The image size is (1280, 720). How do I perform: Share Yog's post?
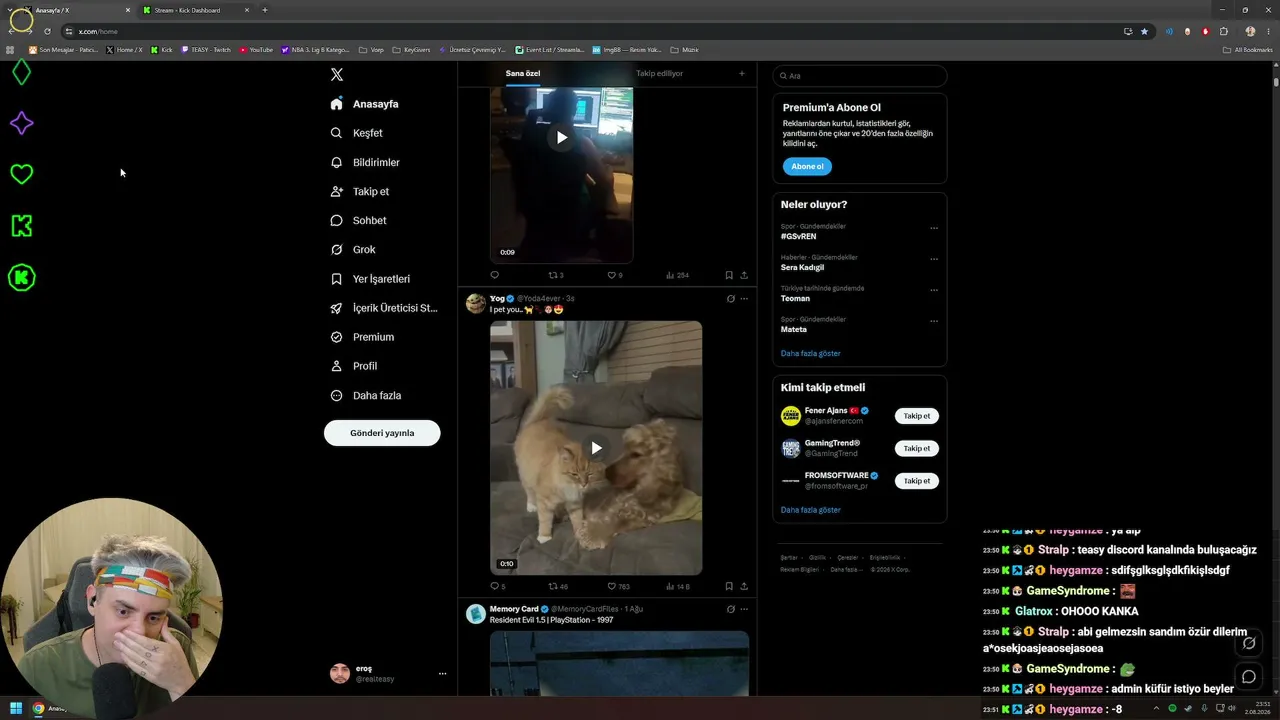point(744,586)
